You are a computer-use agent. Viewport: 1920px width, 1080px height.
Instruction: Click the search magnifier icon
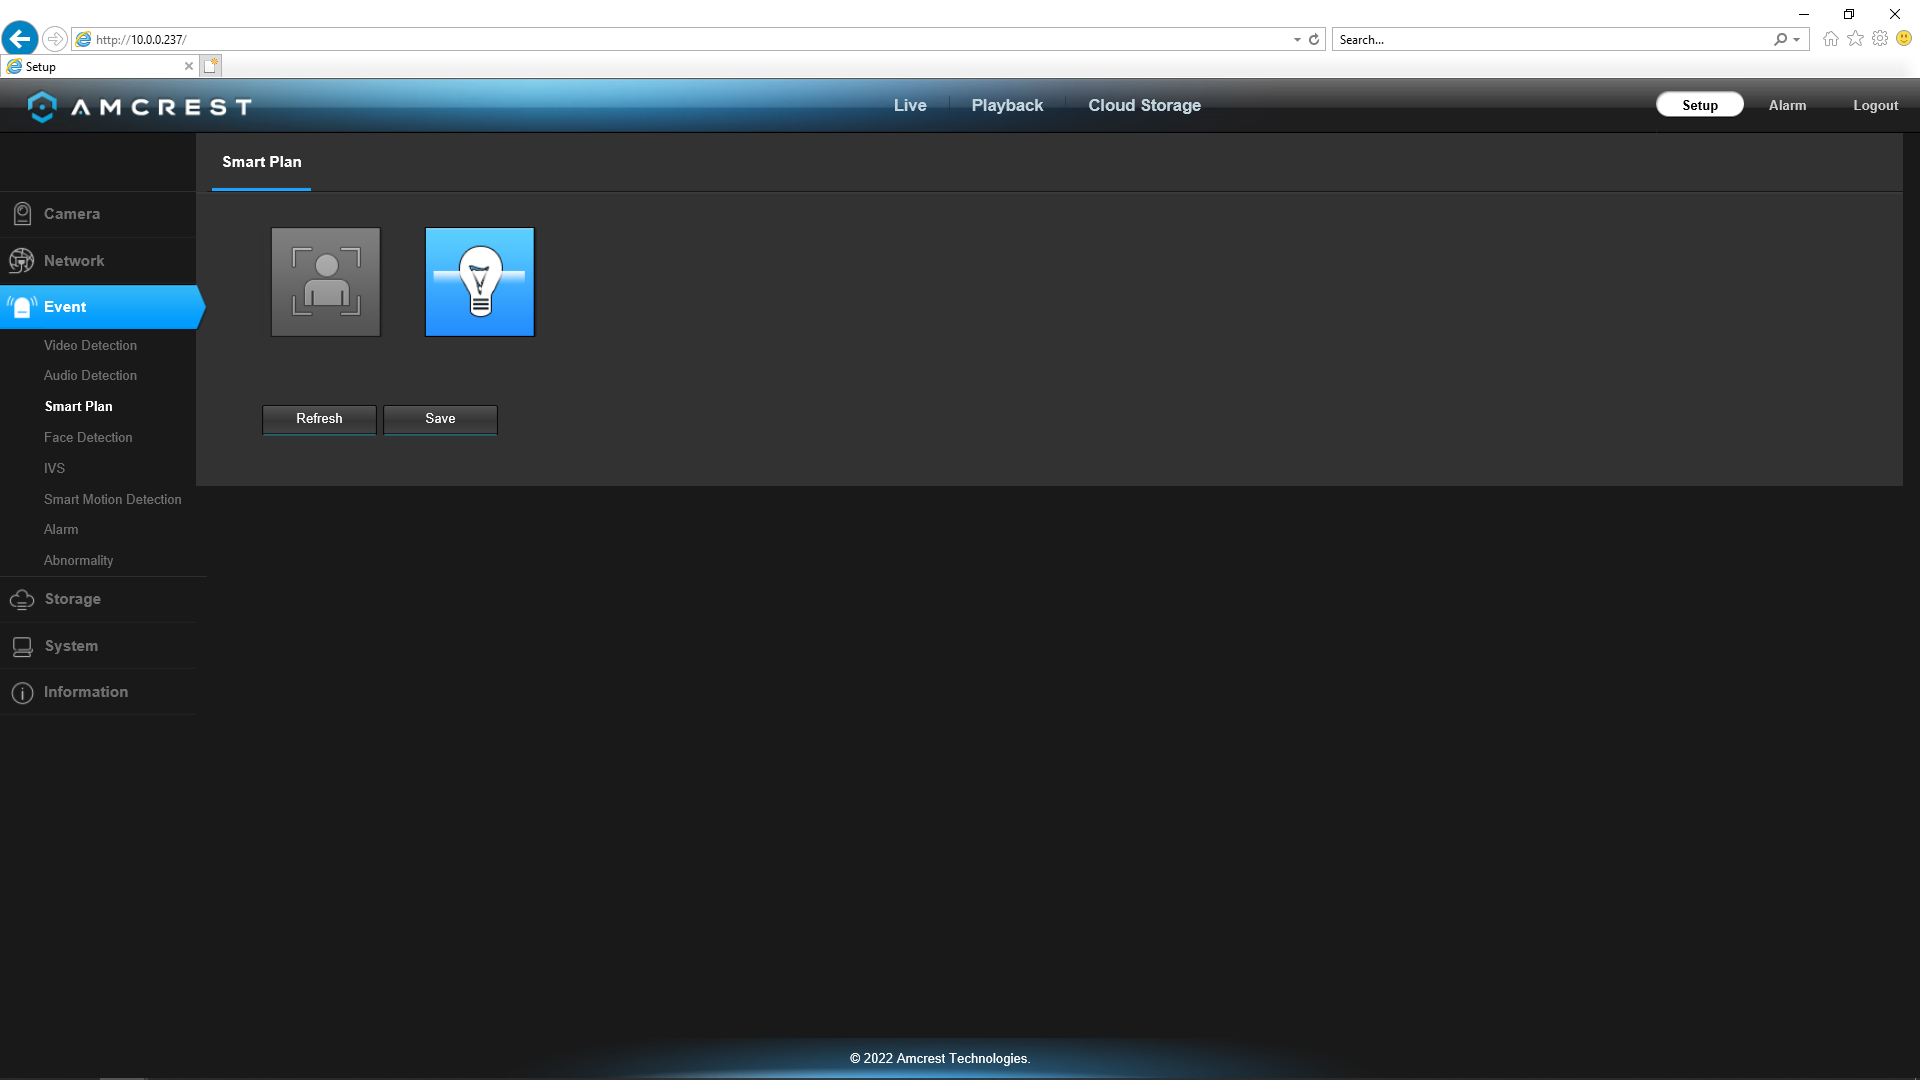click(x=1780, y=40)
